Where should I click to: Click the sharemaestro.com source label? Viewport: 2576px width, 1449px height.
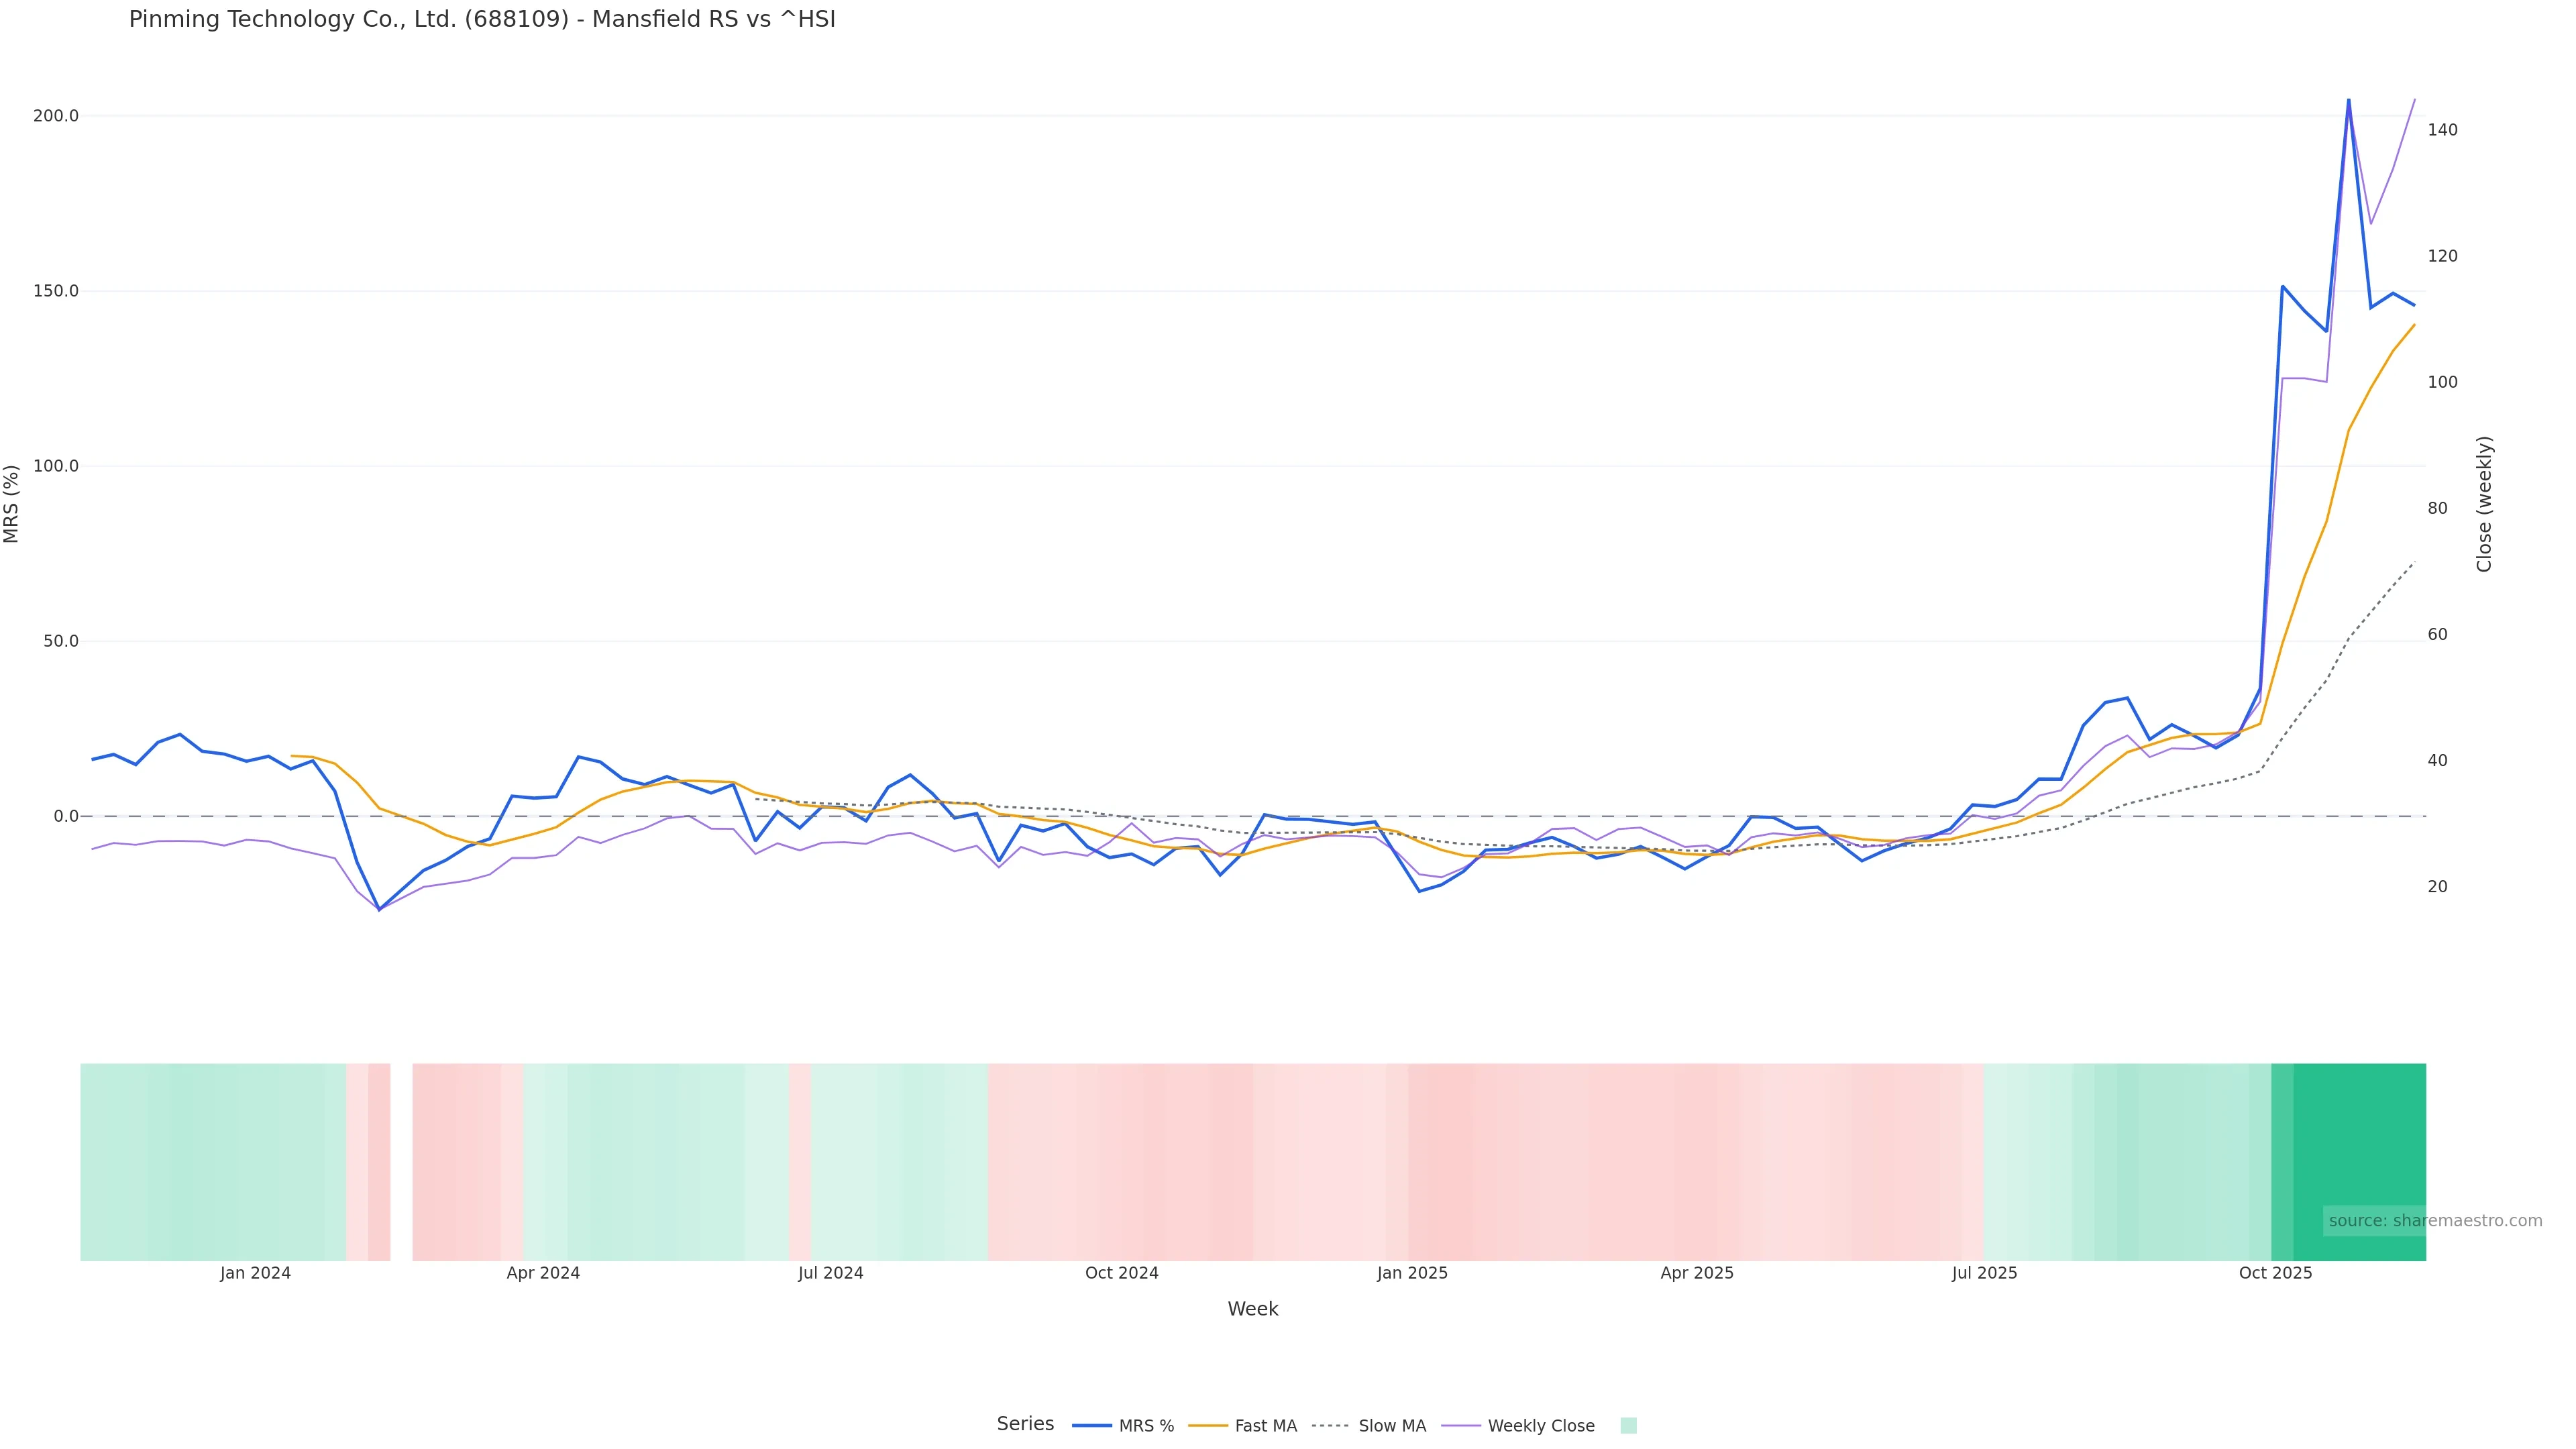[2435, 1221]
